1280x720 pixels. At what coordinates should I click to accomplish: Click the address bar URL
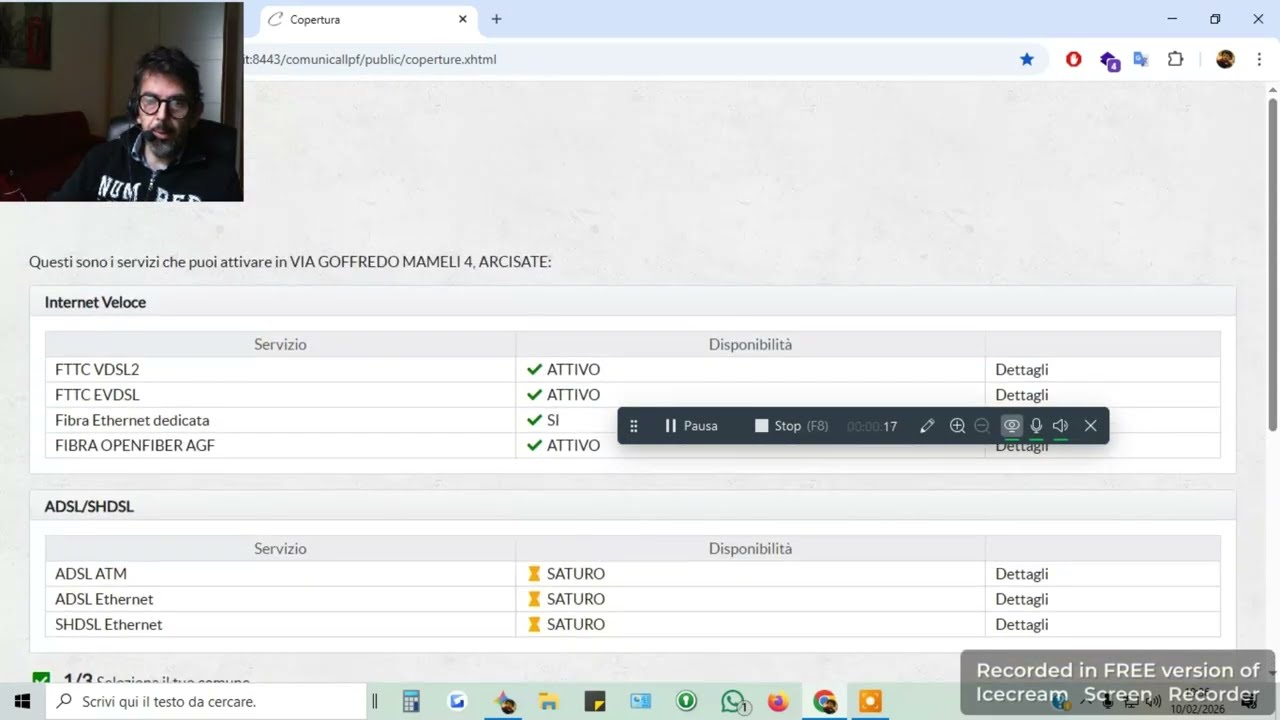point(370,59)
